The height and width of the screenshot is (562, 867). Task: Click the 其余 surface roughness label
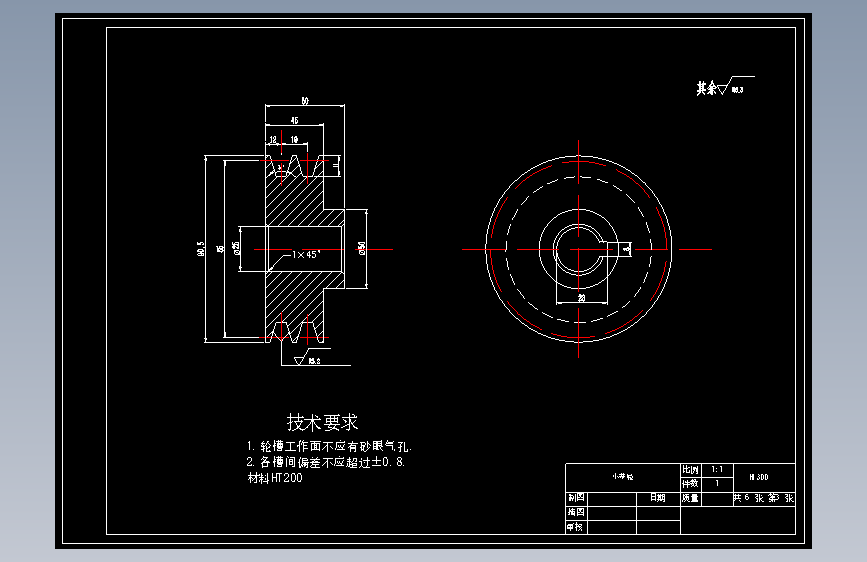(706, 88)
